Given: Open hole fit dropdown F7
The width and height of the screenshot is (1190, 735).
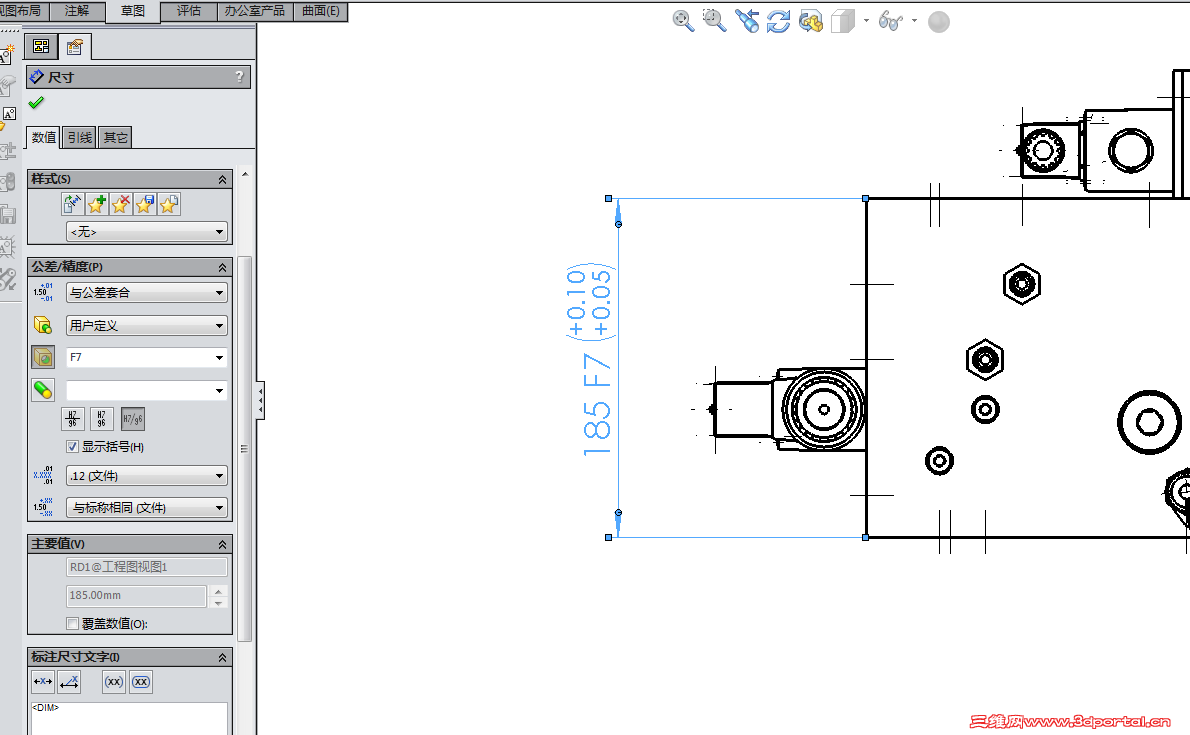Looking at the screenshot, I should point(146,357).
